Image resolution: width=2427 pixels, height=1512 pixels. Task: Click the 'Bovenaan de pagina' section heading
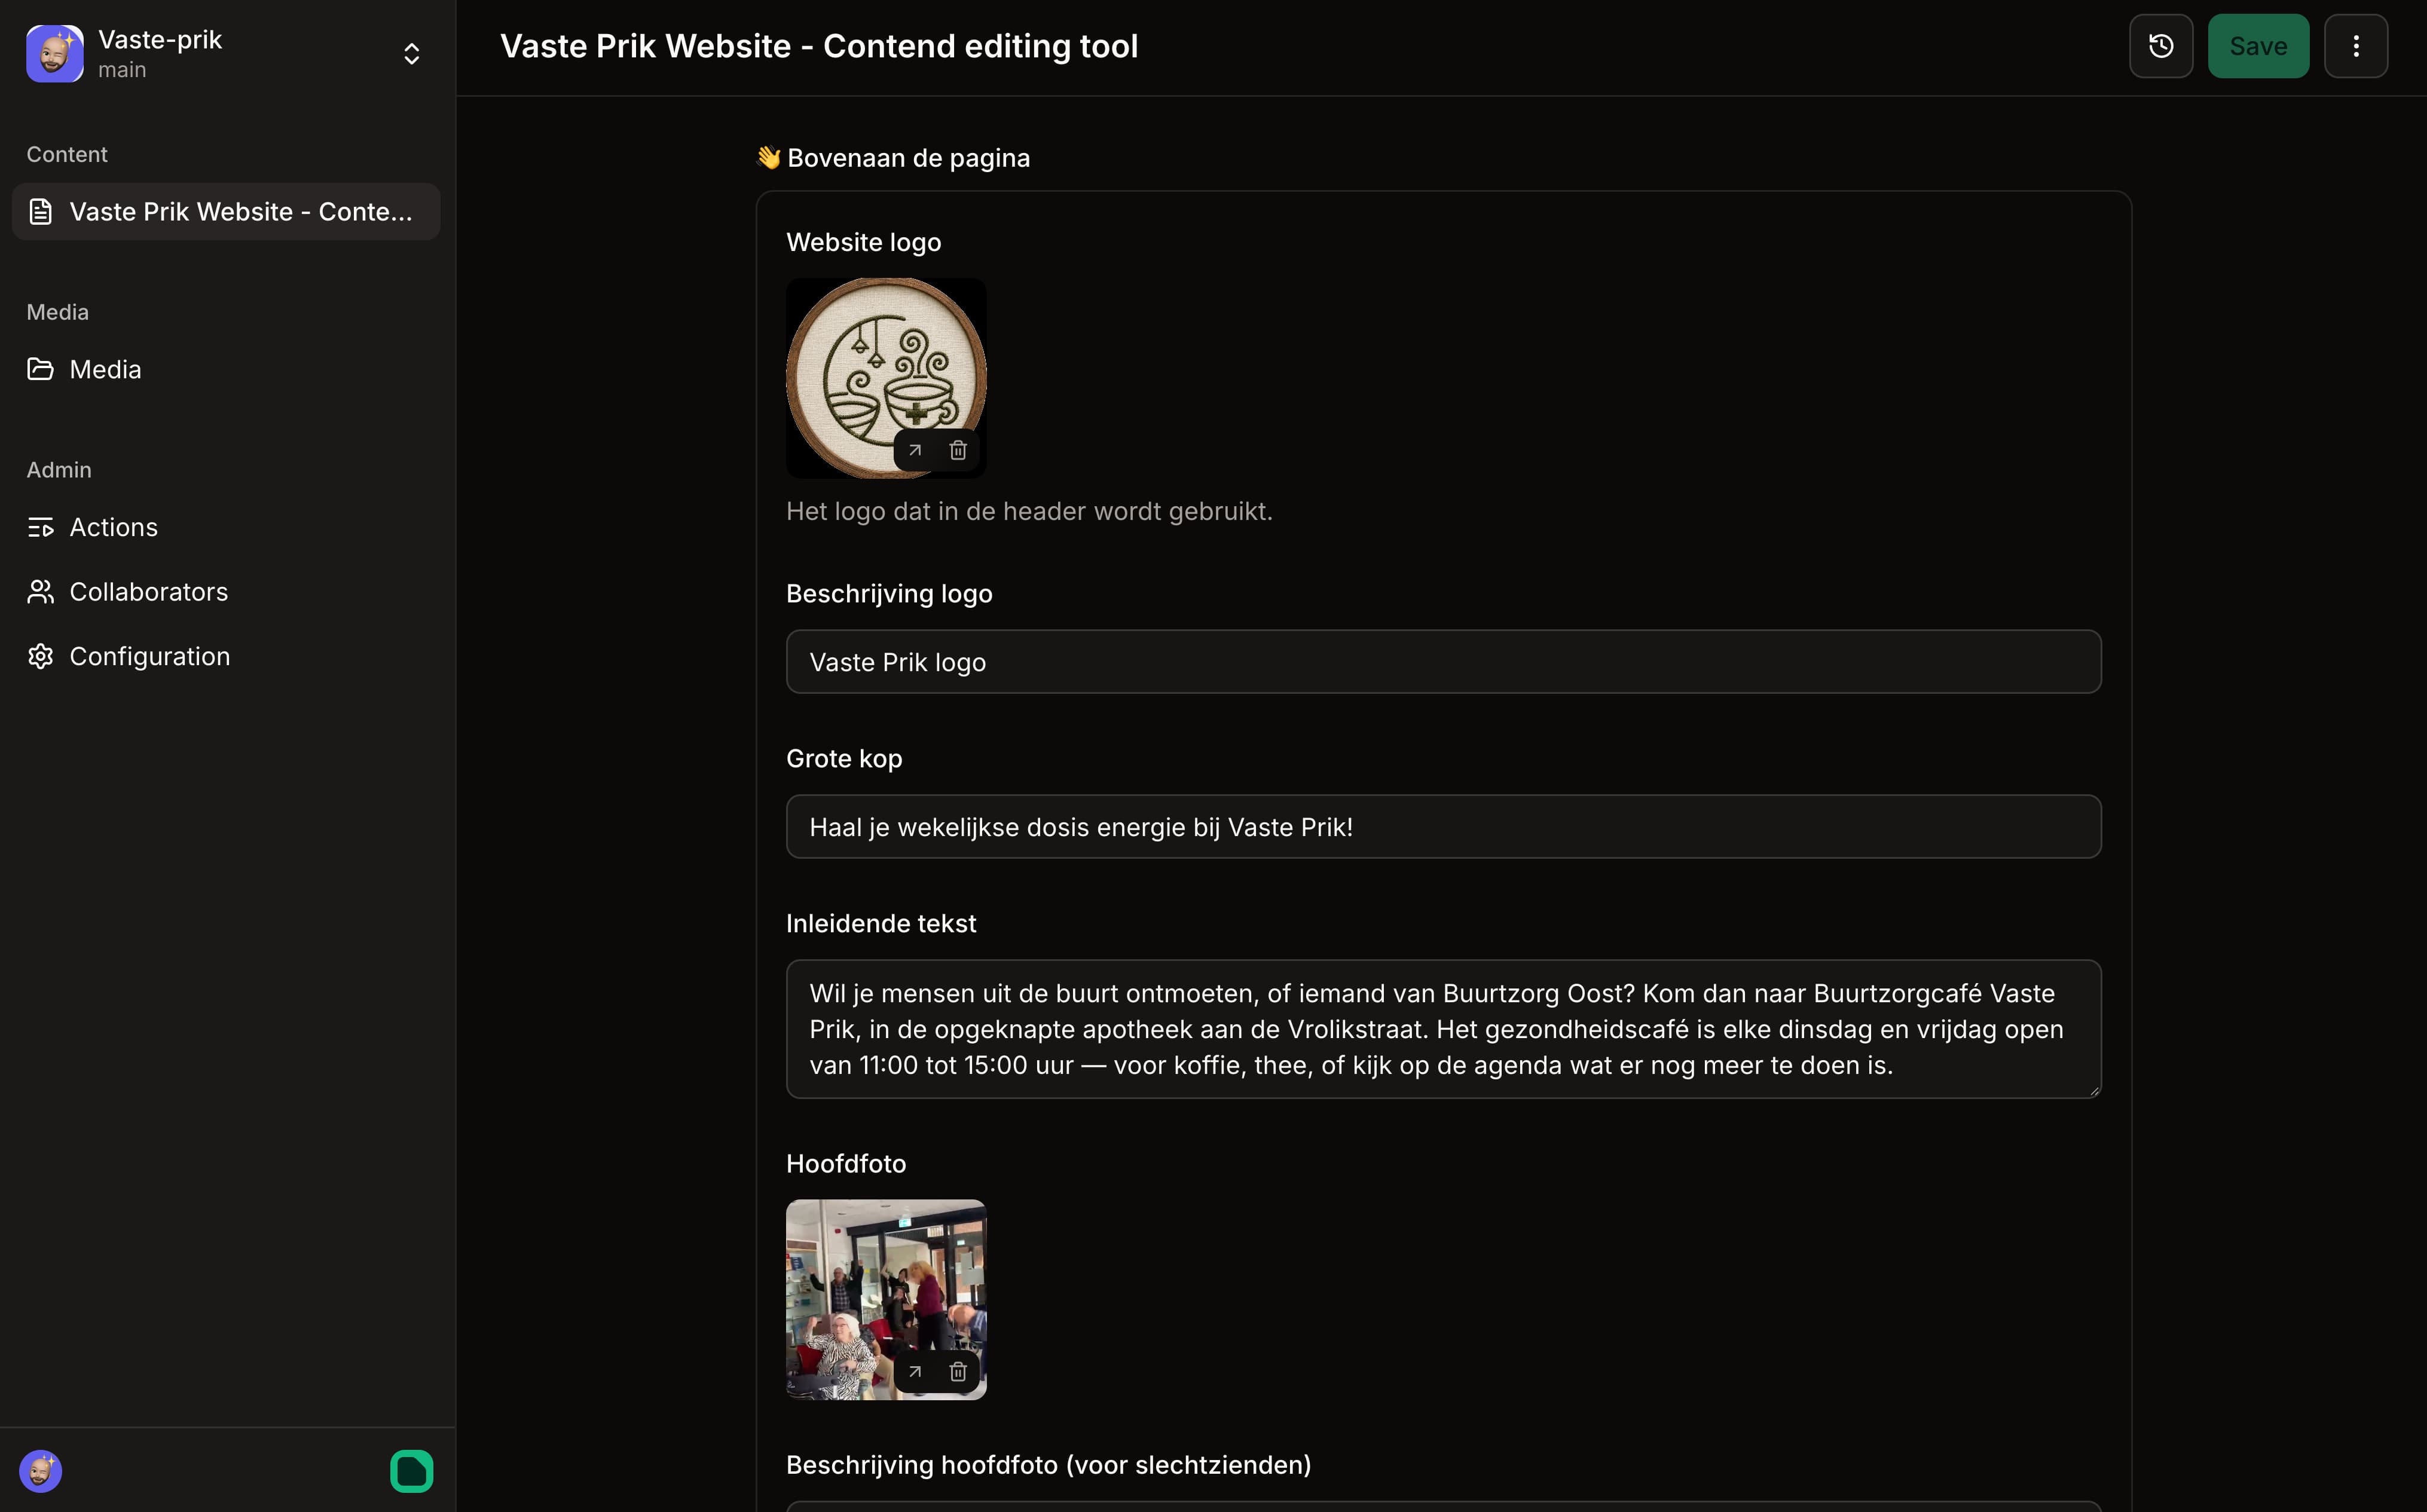coord(893,158)
